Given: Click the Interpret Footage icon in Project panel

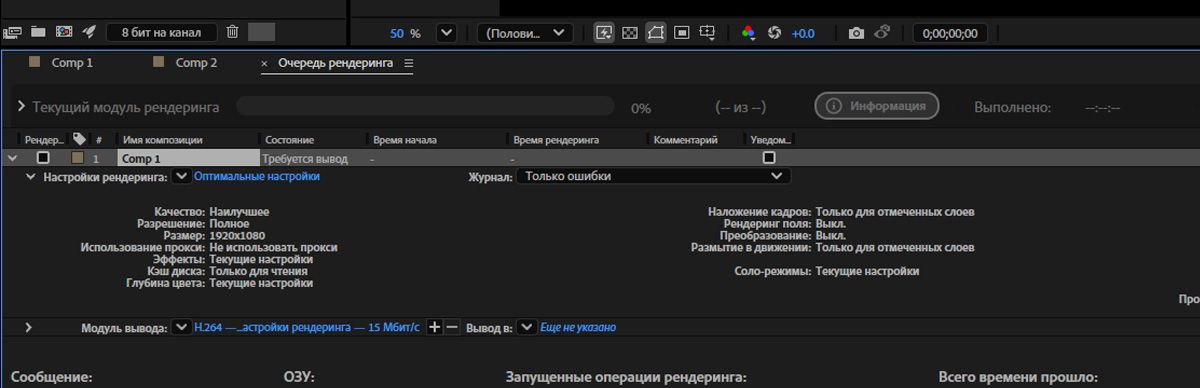Looking at the screenshot, I should 12,32.
